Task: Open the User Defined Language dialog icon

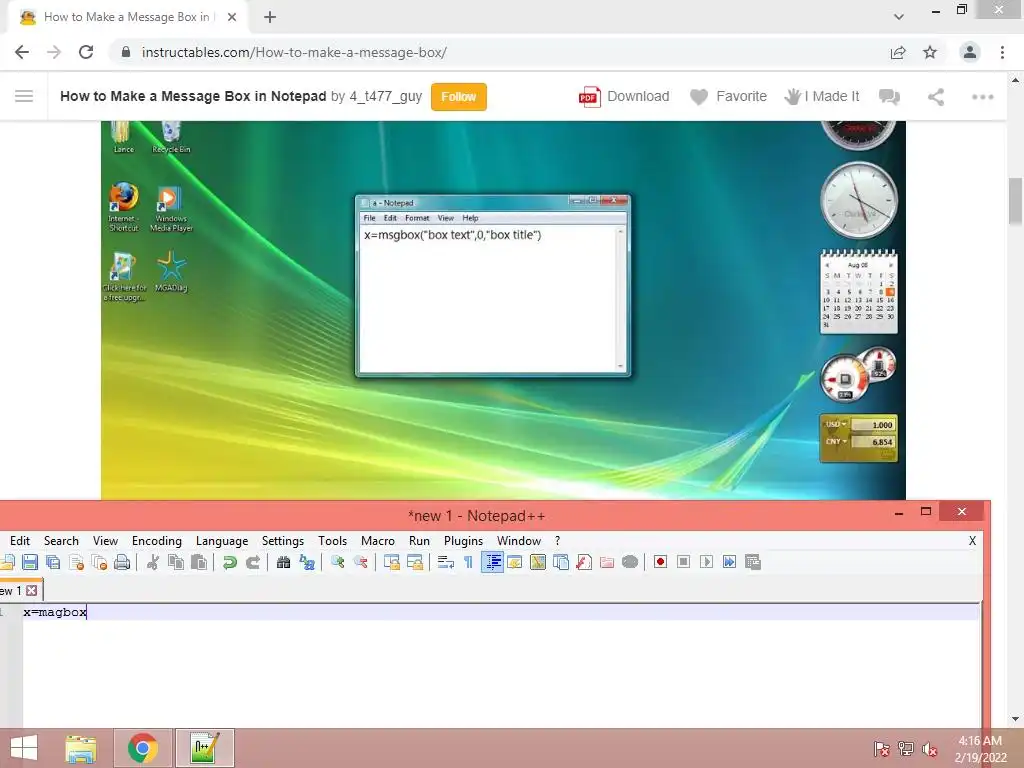Action: pos(515,562)
